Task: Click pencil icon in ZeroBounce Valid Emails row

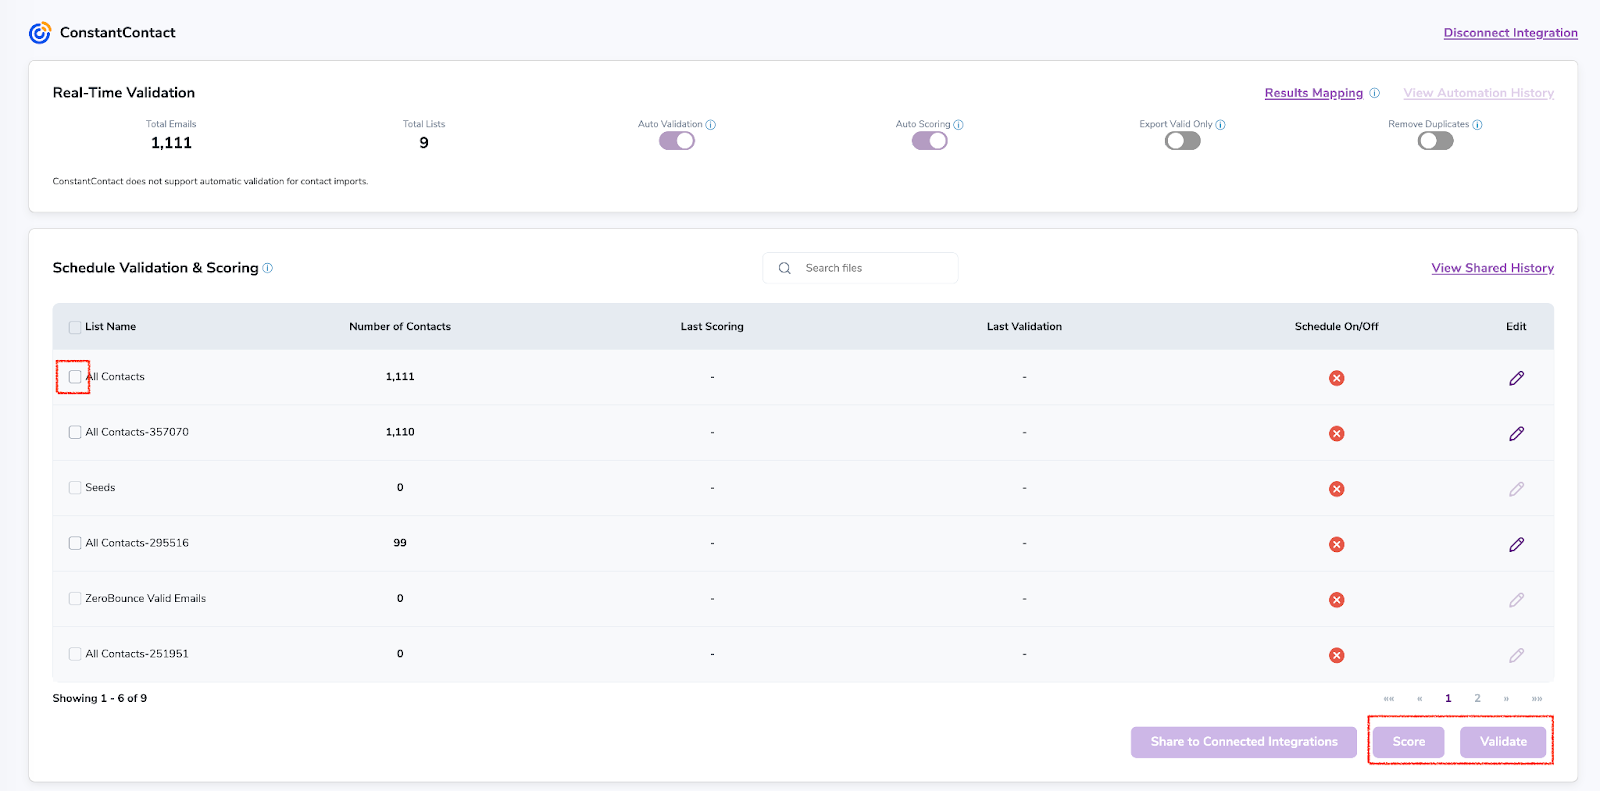Action: coord(1517,600)
